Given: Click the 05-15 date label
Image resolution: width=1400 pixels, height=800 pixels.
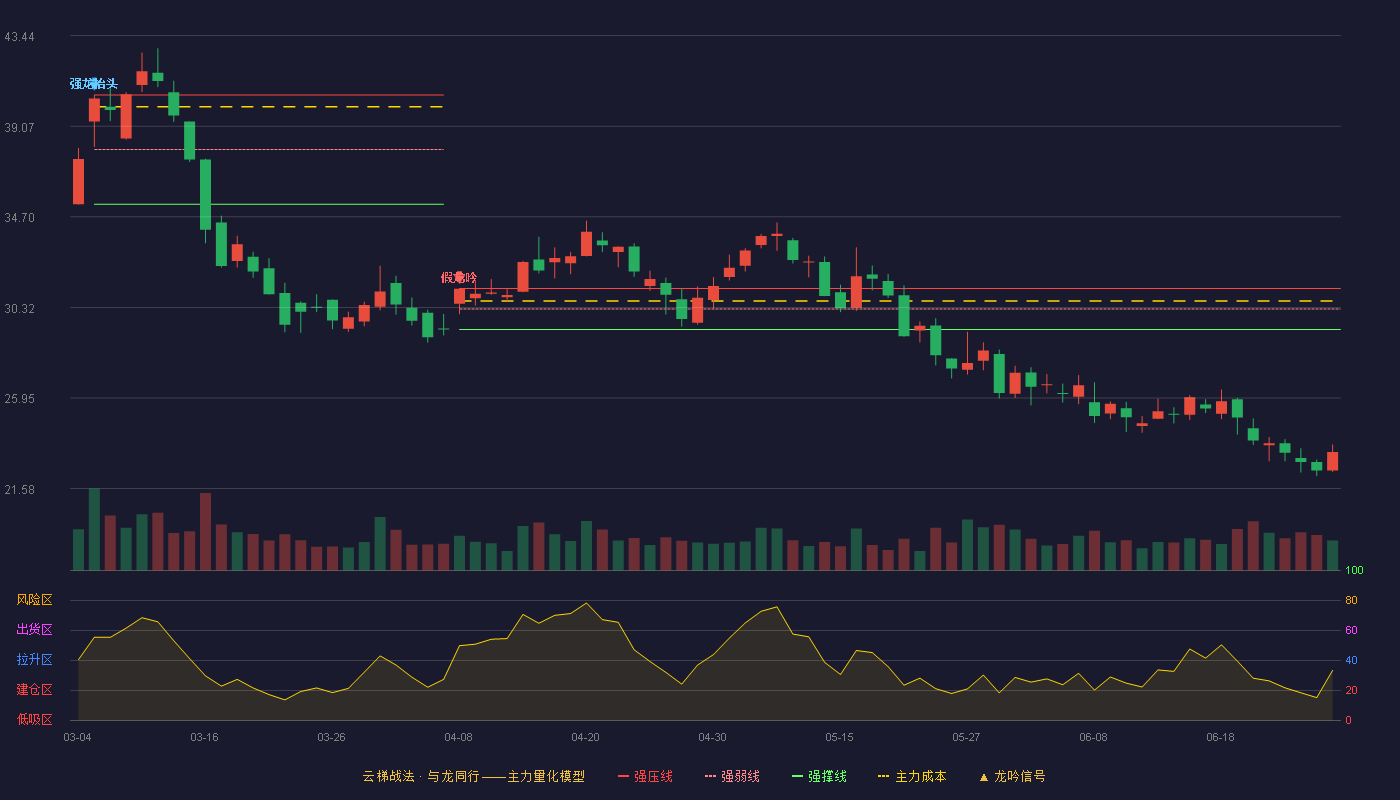Looking at the screenshot, I should [x=839, y=737].
